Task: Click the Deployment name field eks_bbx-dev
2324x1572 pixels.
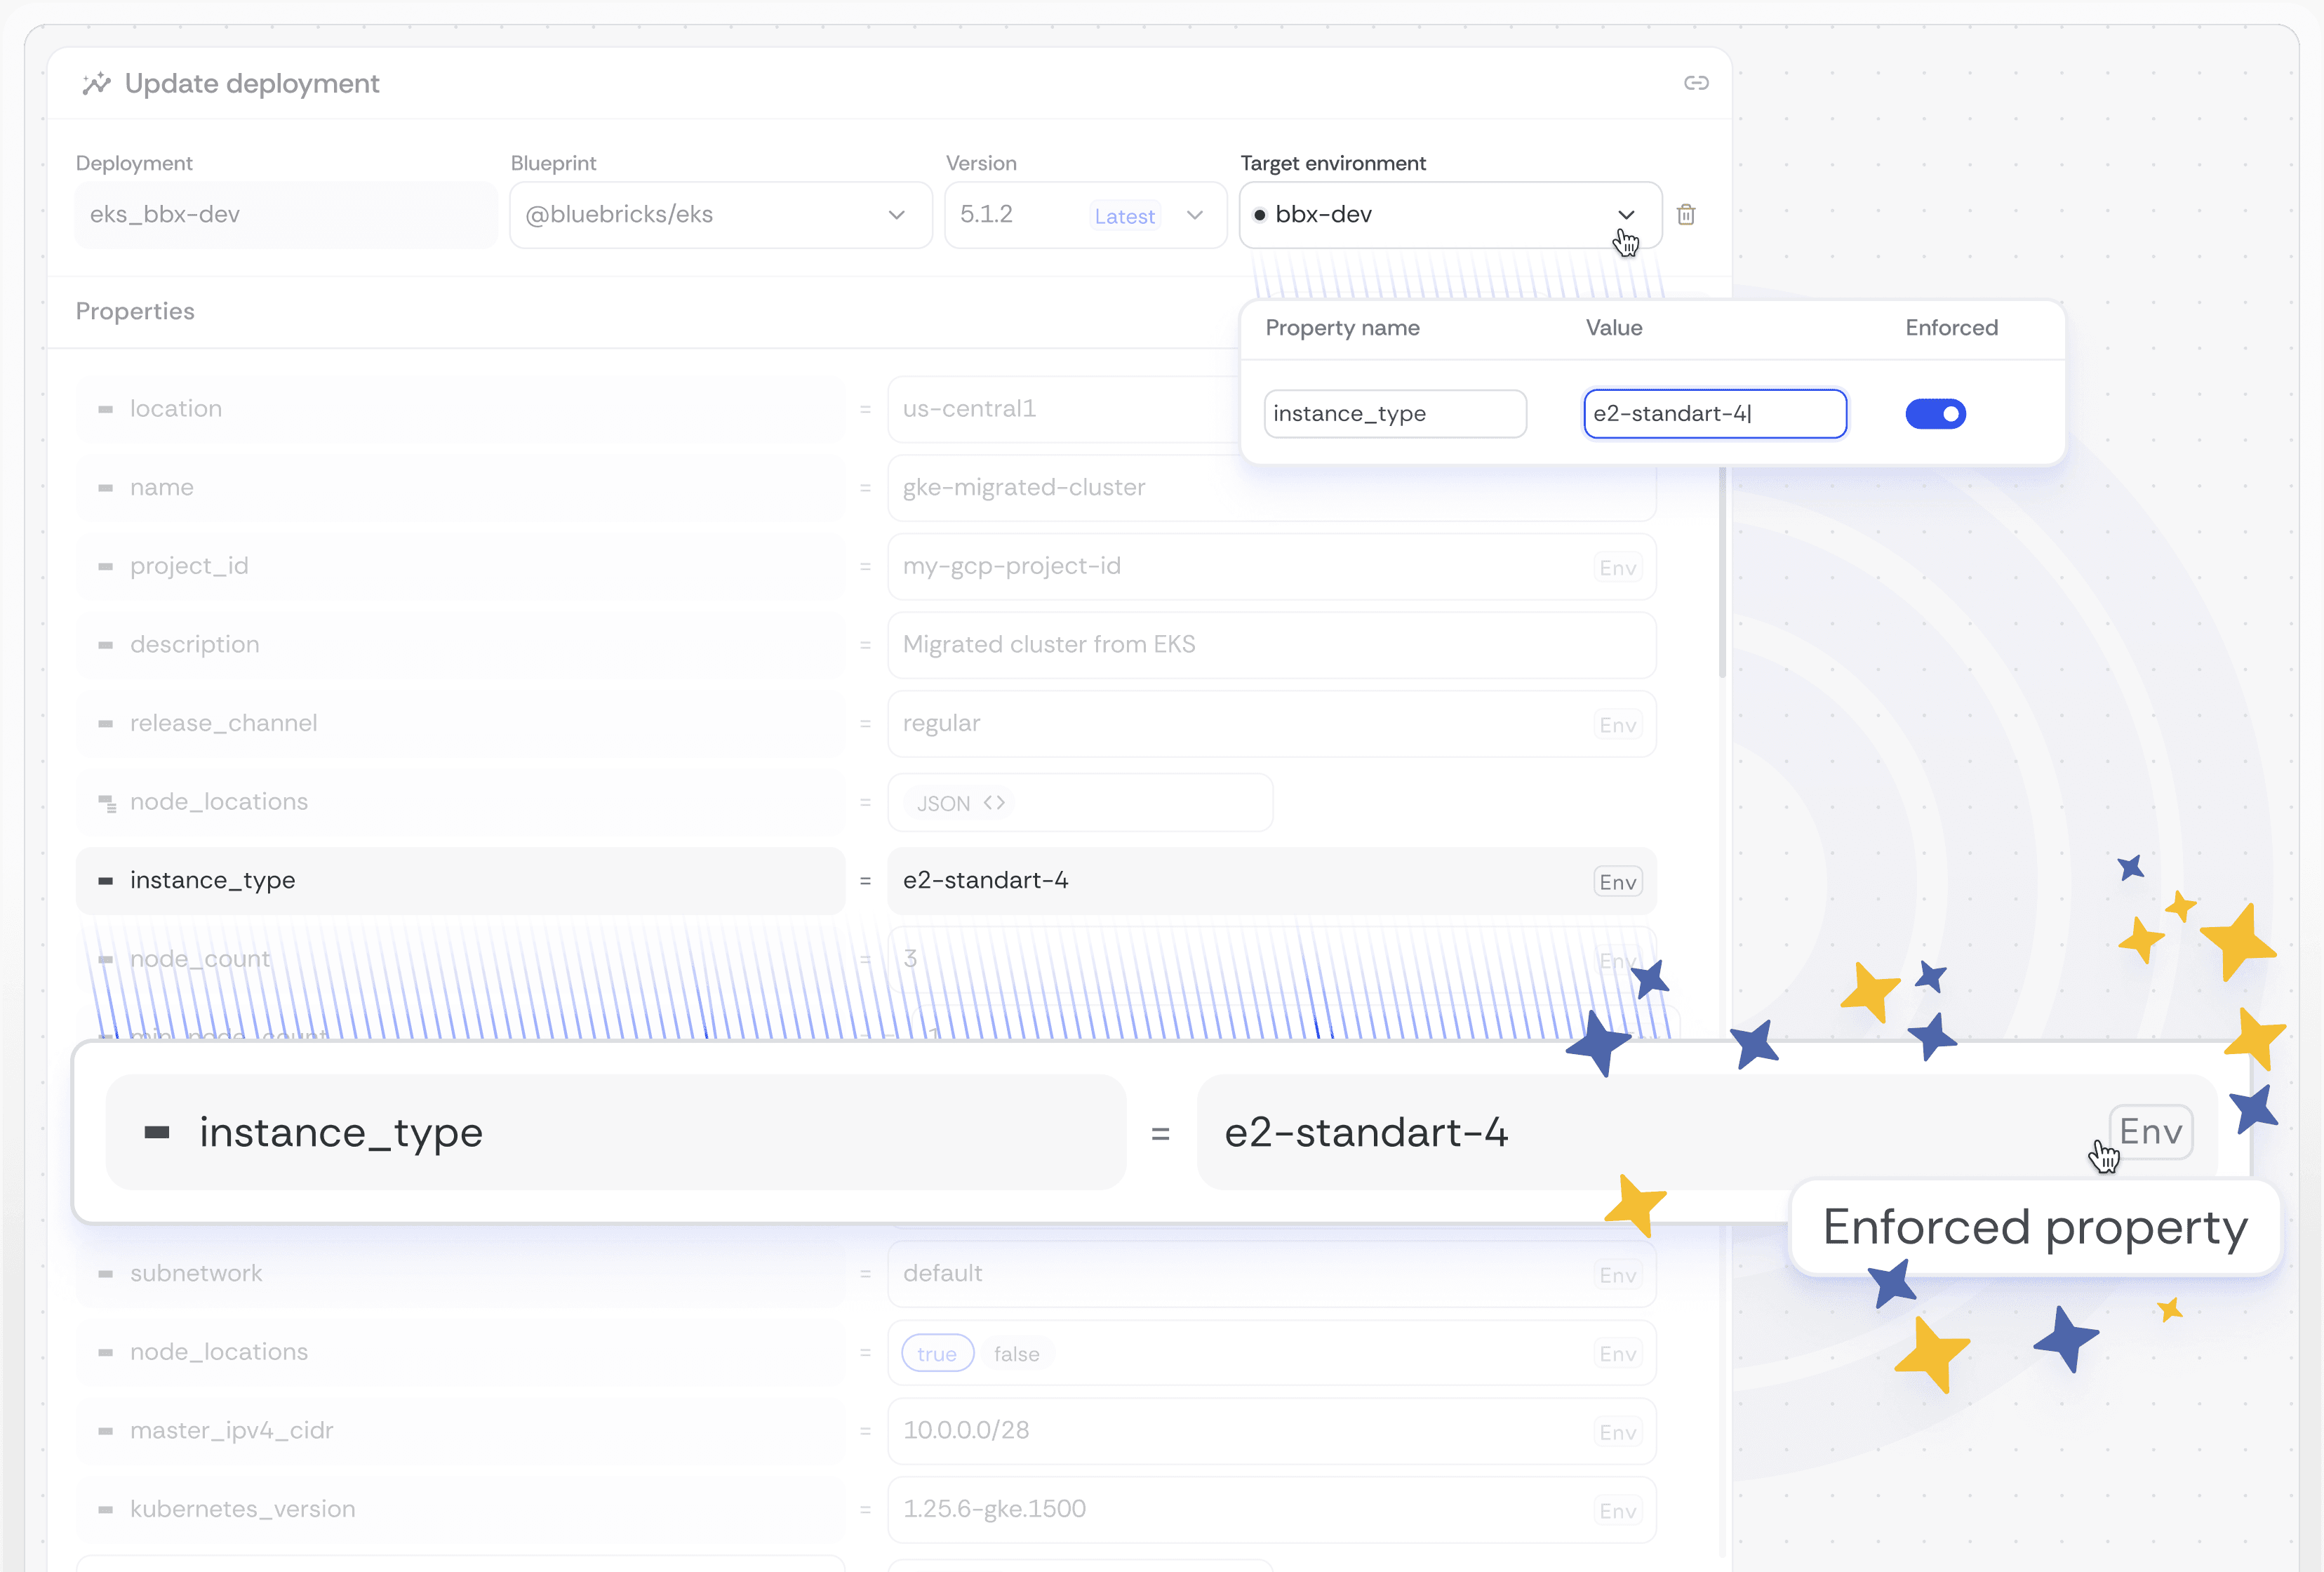Action: (285, 215)
